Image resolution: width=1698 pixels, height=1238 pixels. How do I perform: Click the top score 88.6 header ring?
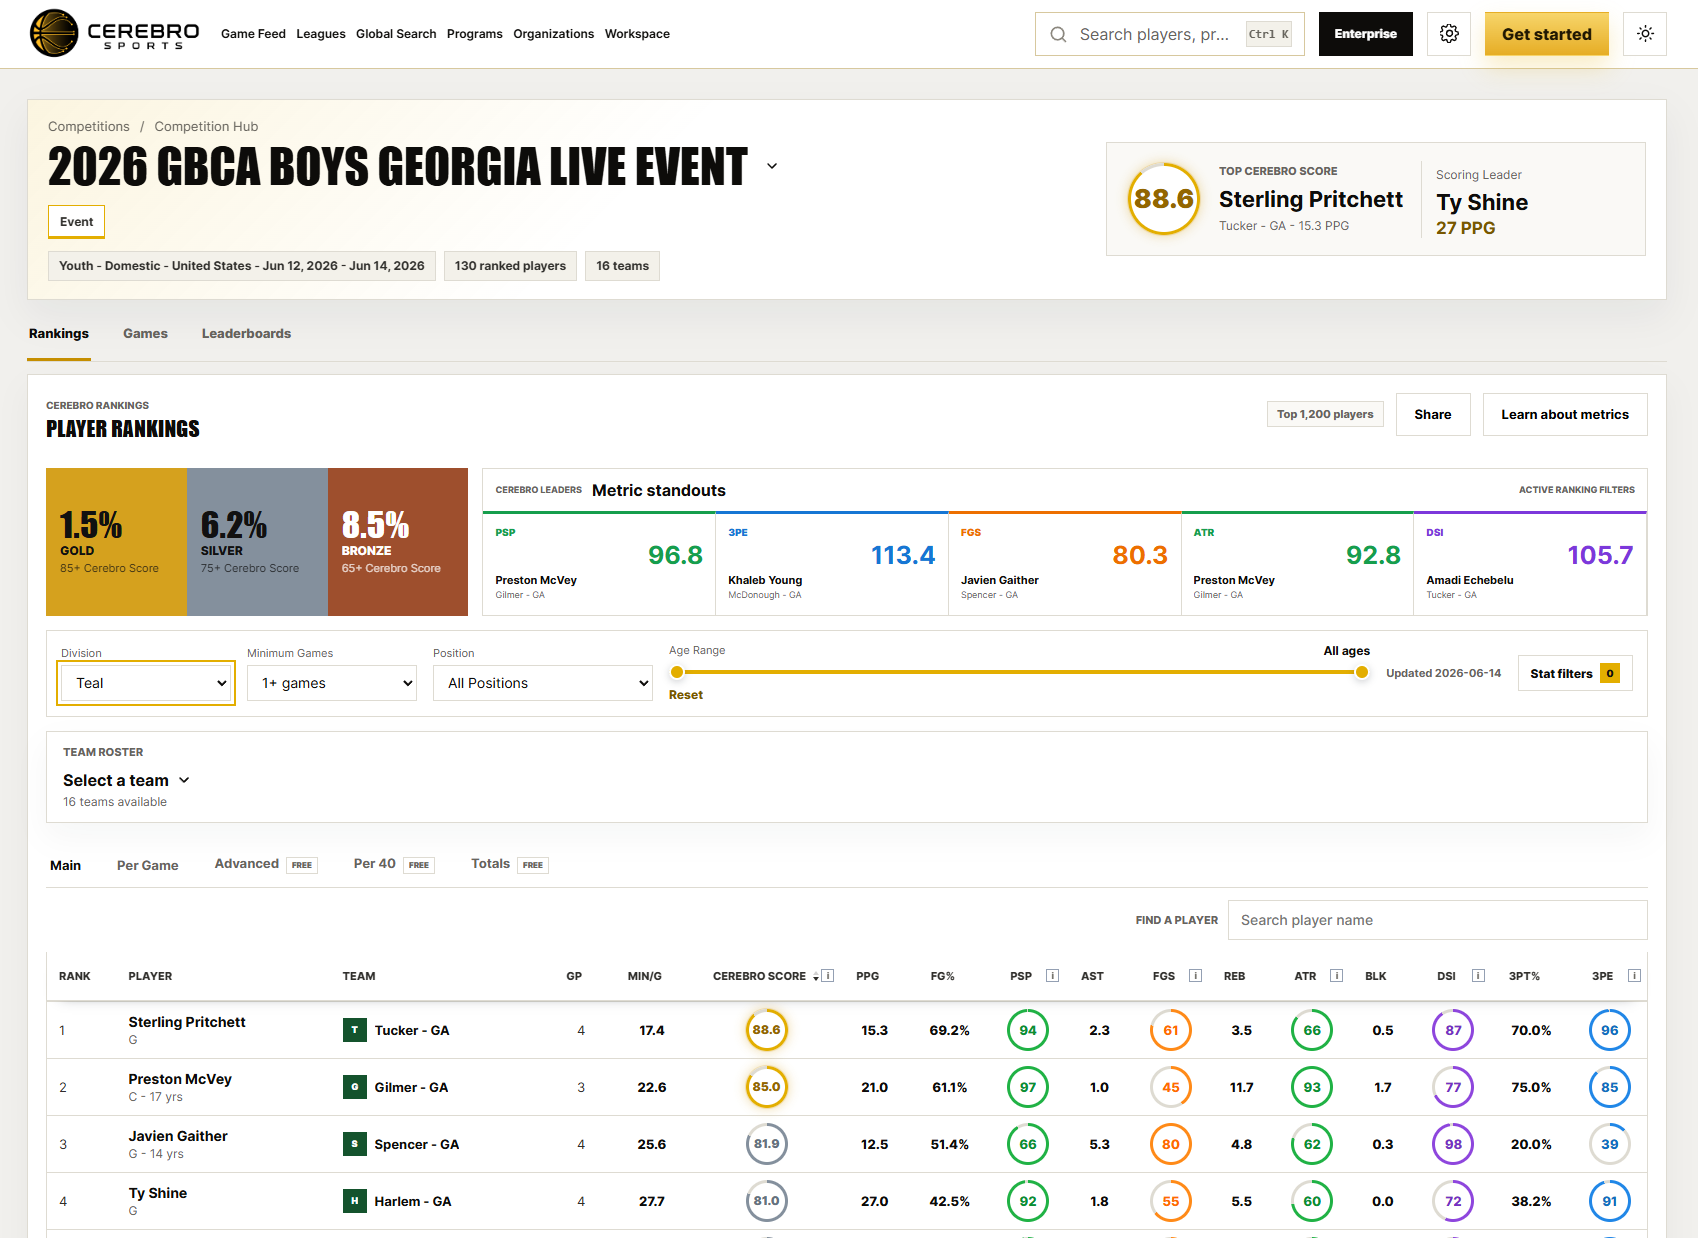(x=1164, y=199)
